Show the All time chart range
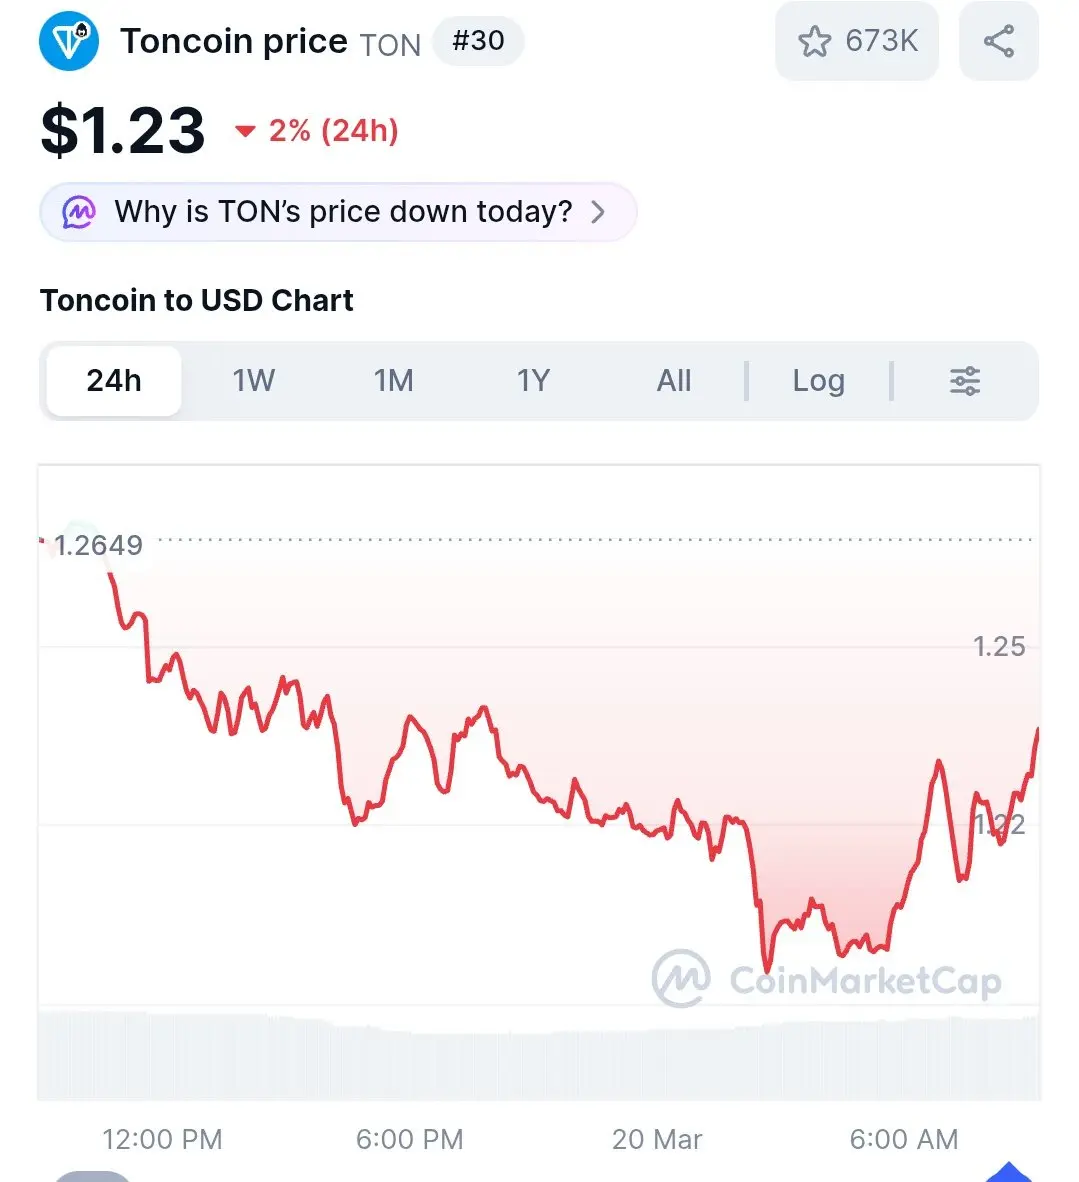1079x1182 pixels. 674,381
